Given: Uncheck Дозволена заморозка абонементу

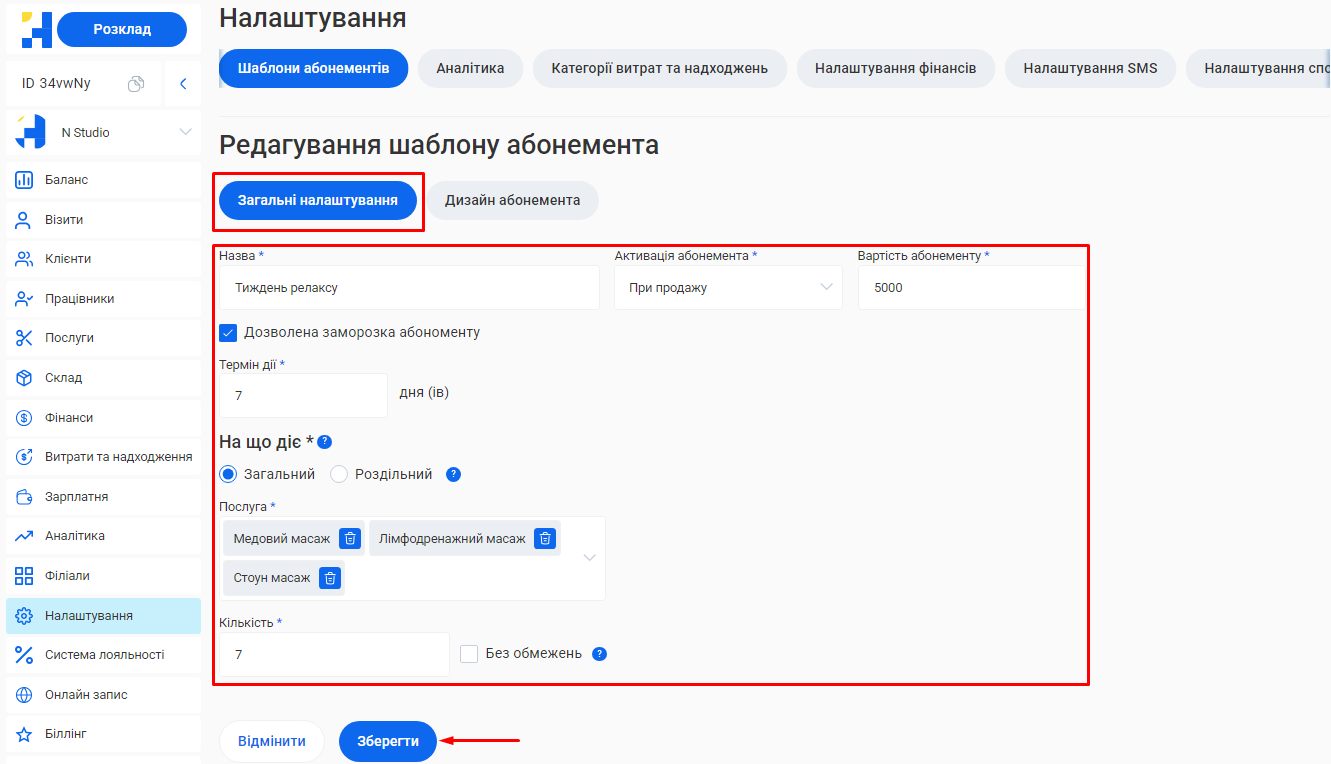Looking at the screenshot, I should pos(228,335).
